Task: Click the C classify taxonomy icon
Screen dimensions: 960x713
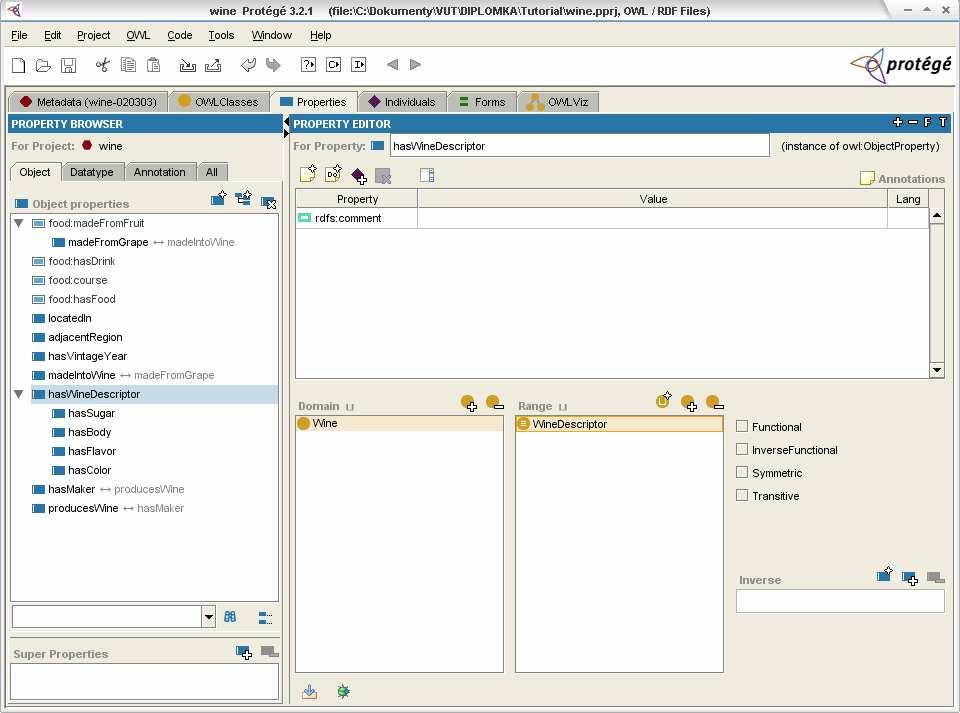Action: coord(333,65)
